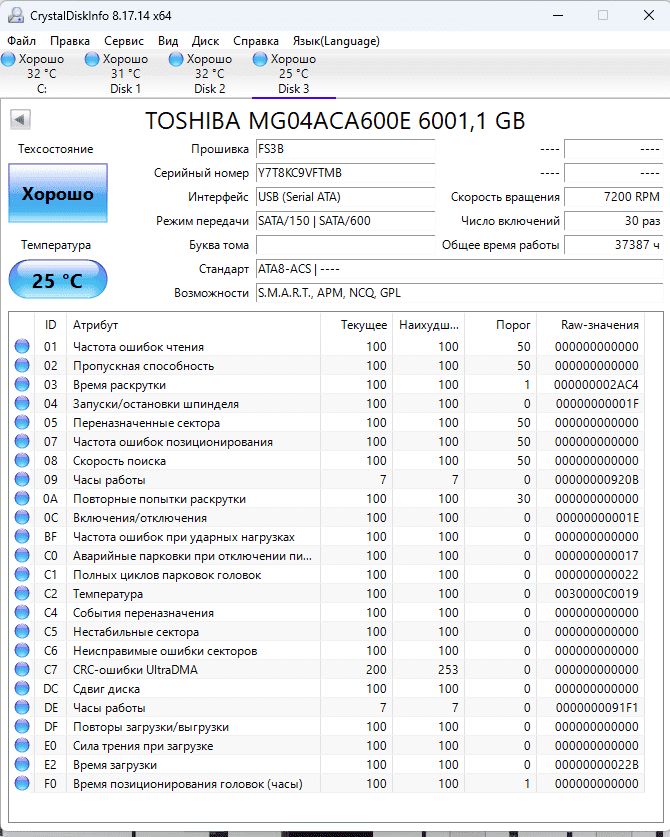
Task: Switch to Disk 1 tab
Action: pos(125,74)
